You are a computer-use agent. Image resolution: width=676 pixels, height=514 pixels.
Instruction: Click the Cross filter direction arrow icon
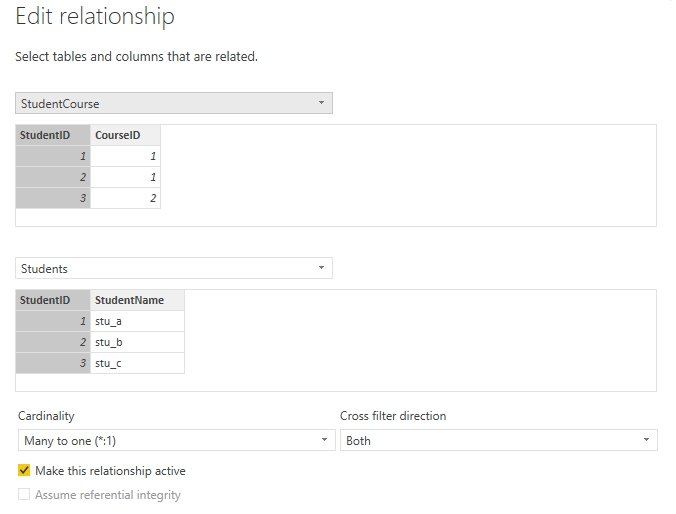(x=646, y=440)
